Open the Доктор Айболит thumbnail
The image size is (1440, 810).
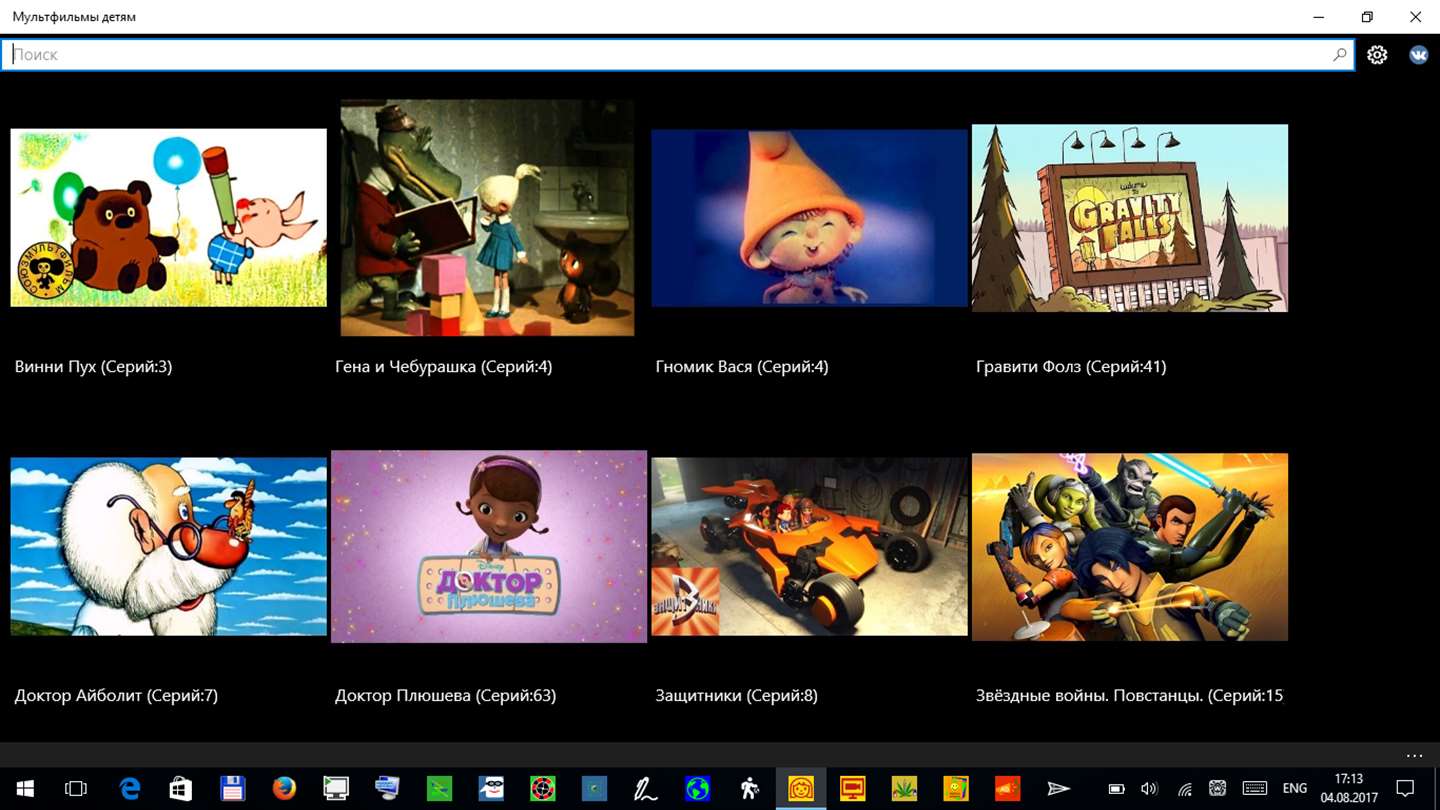(x=168, y=546)
